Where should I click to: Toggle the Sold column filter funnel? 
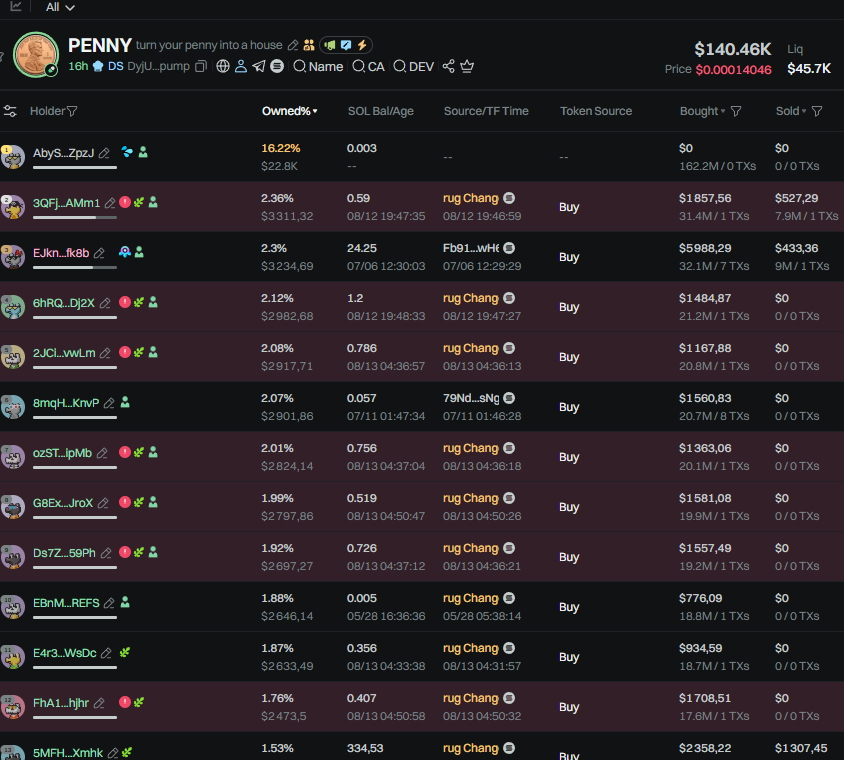[x=817, y=111]
